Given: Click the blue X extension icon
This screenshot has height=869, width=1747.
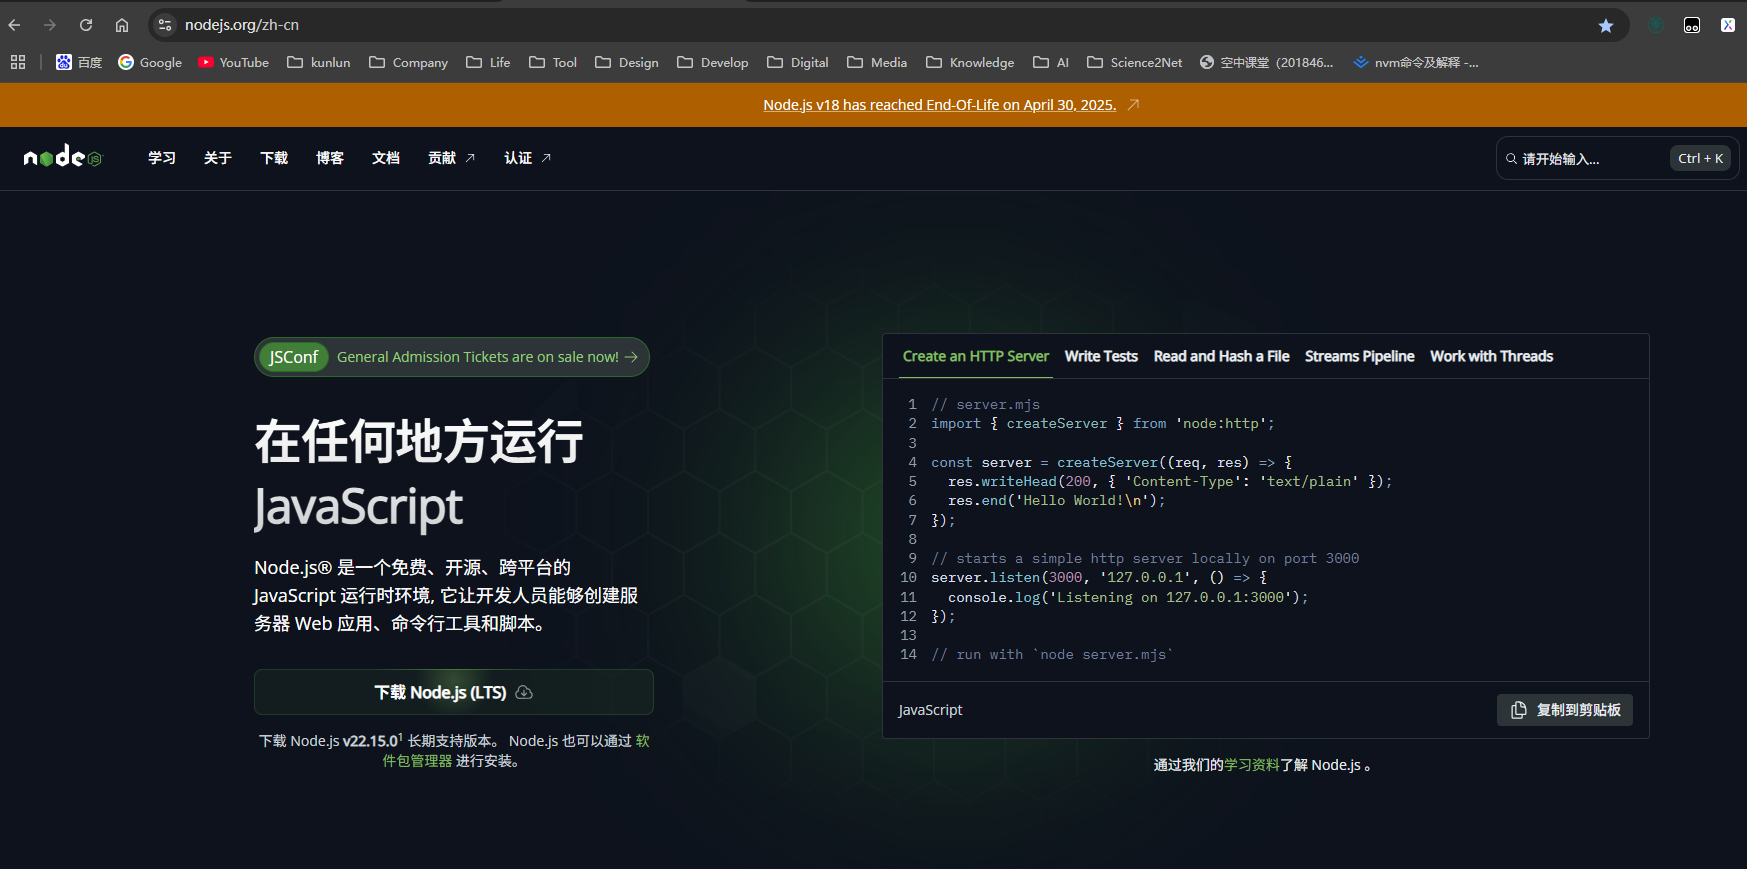Looking at the screenshot, I should point(1728,25).
